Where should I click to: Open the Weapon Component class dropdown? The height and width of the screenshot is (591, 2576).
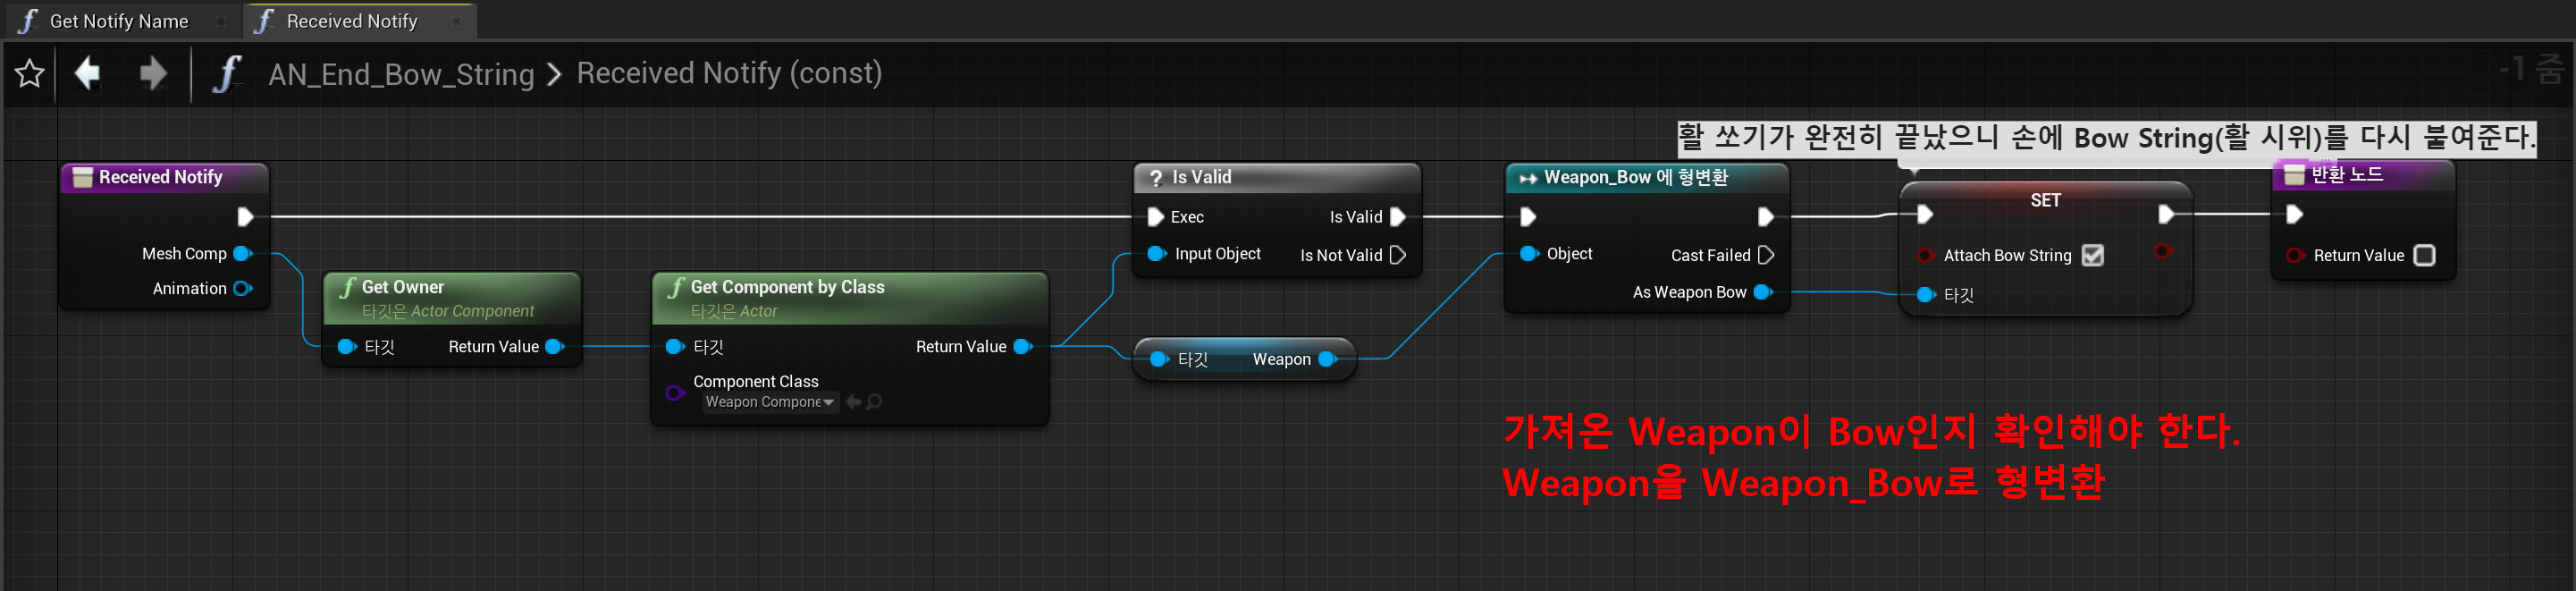(768, 402)
